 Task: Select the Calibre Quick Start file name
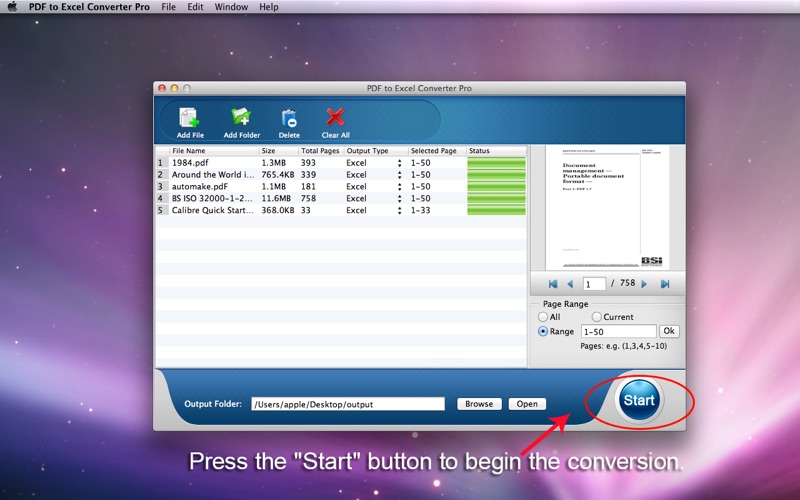[212, 210]
